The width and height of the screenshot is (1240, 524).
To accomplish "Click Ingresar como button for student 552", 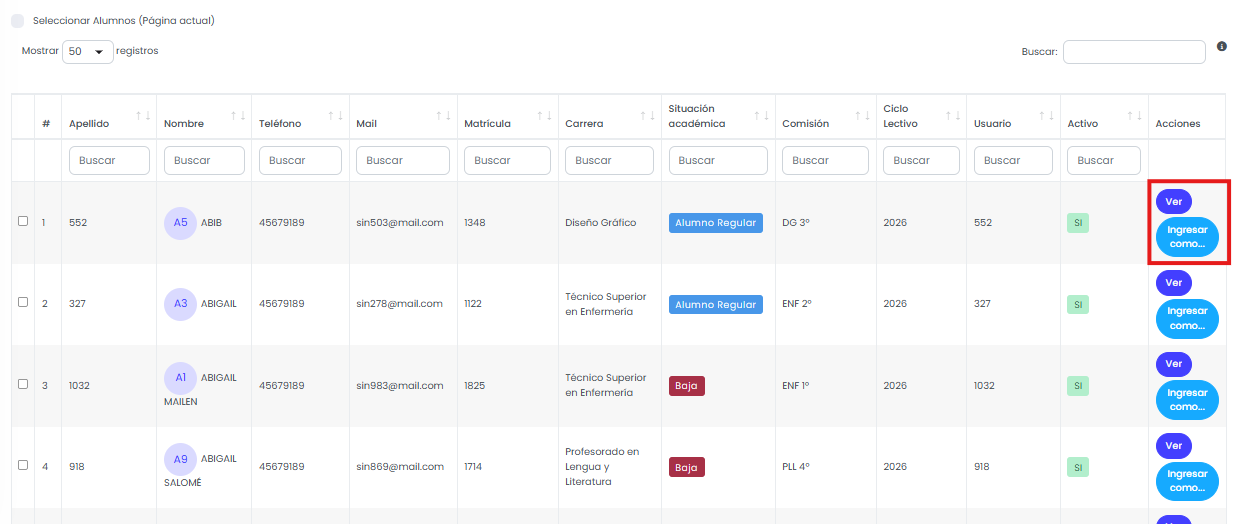I will (x=1187, y=237).
